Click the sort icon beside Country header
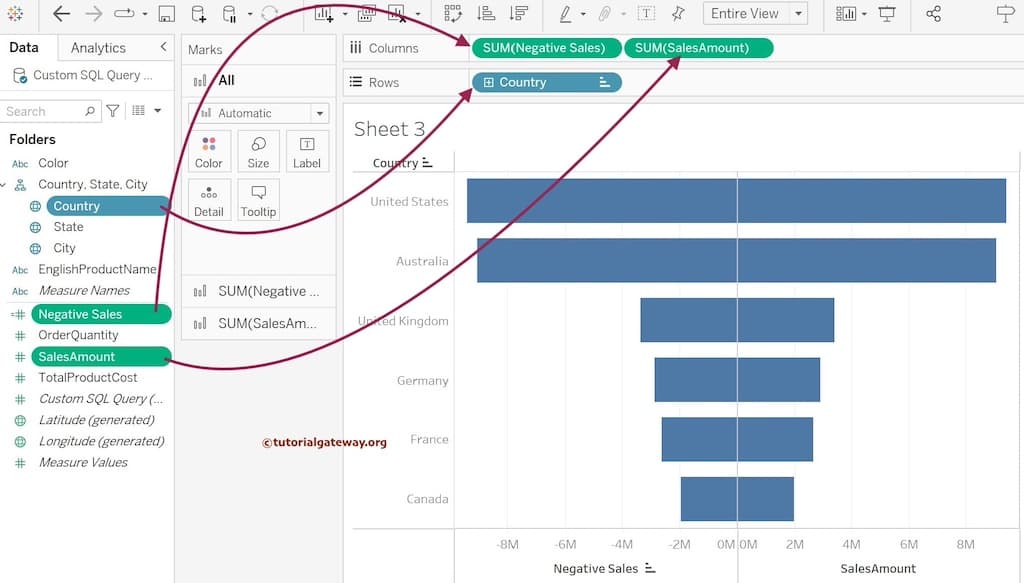This screenshot has width=1024, height=583. [427, 162]
